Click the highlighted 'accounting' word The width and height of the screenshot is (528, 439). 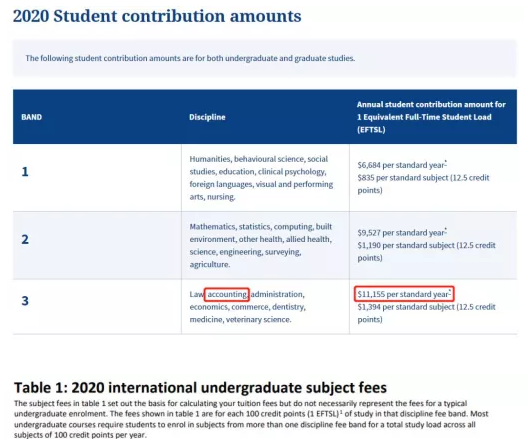[x=227, y=294]
